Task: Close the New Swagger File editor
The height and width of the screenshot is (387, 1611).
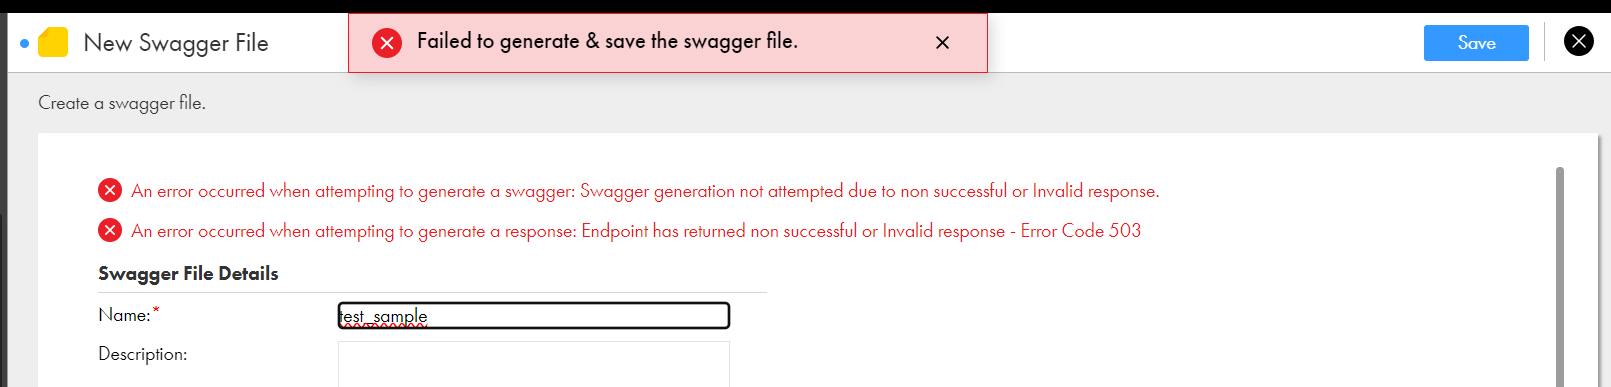Action: point(1579,41)
